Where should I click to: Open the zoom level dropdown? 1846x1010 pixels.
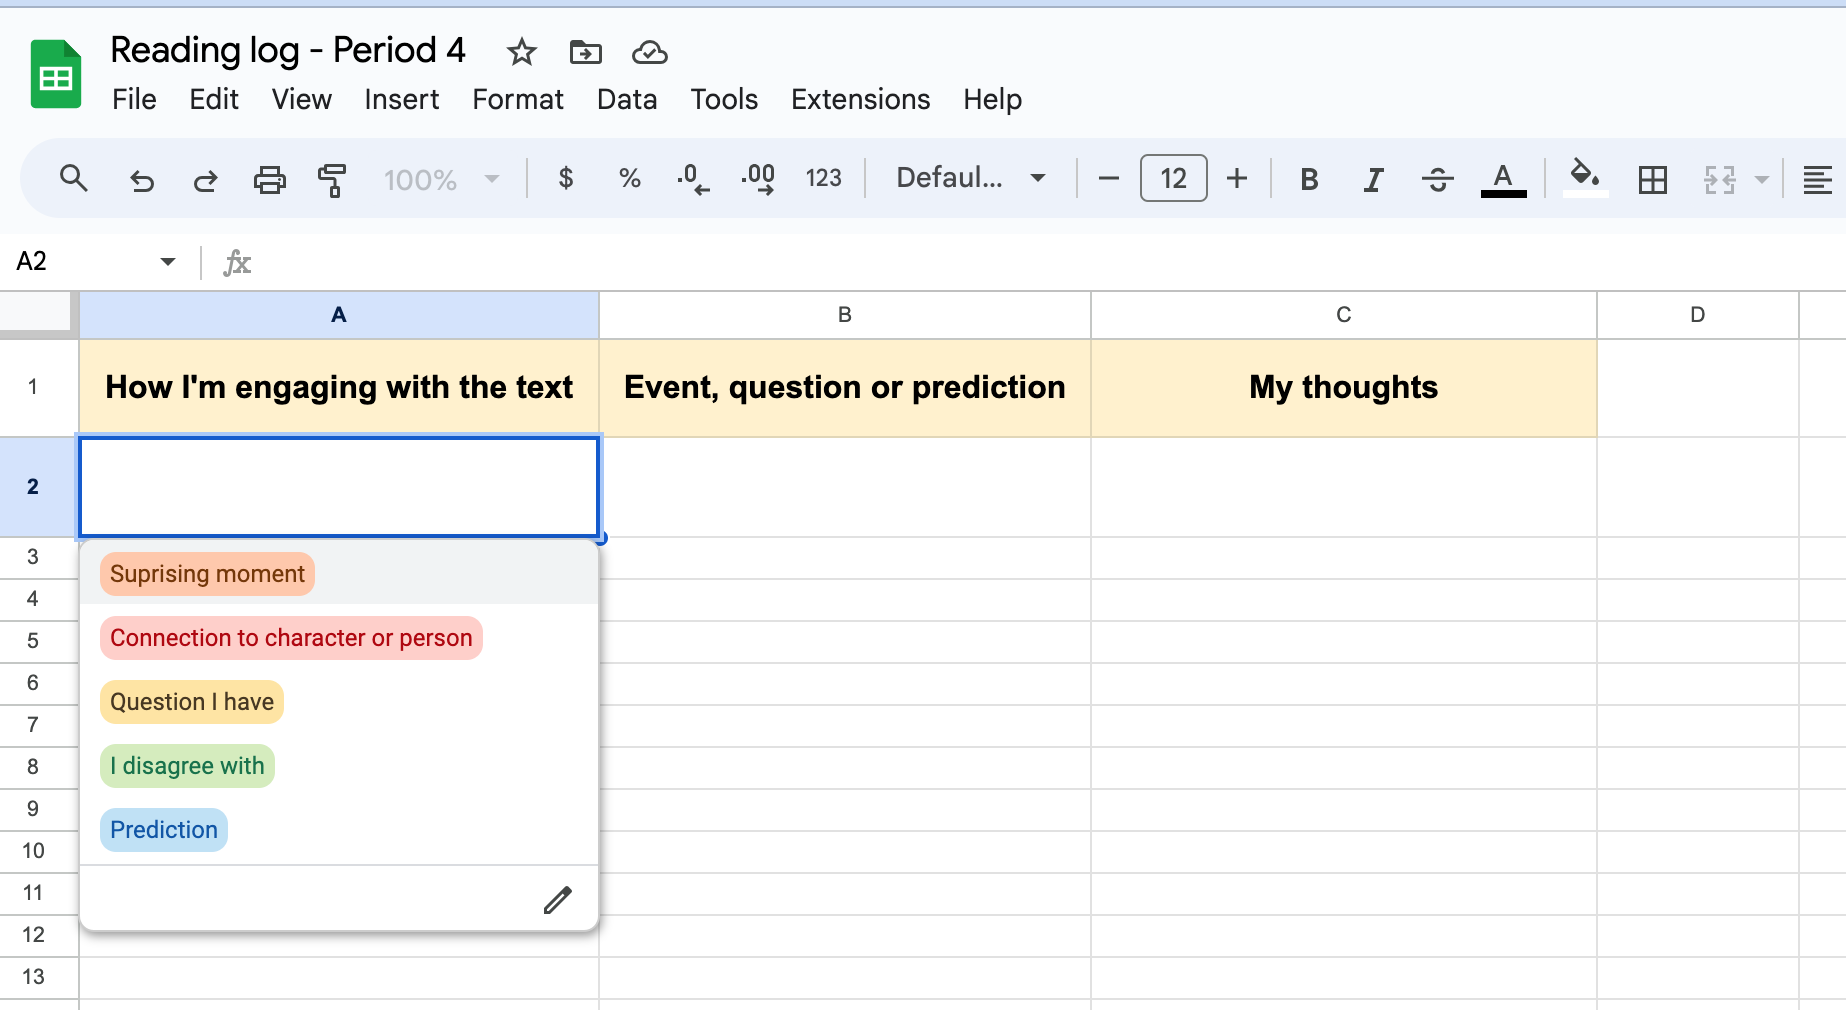pyautogui.click(x=440, y=180)
